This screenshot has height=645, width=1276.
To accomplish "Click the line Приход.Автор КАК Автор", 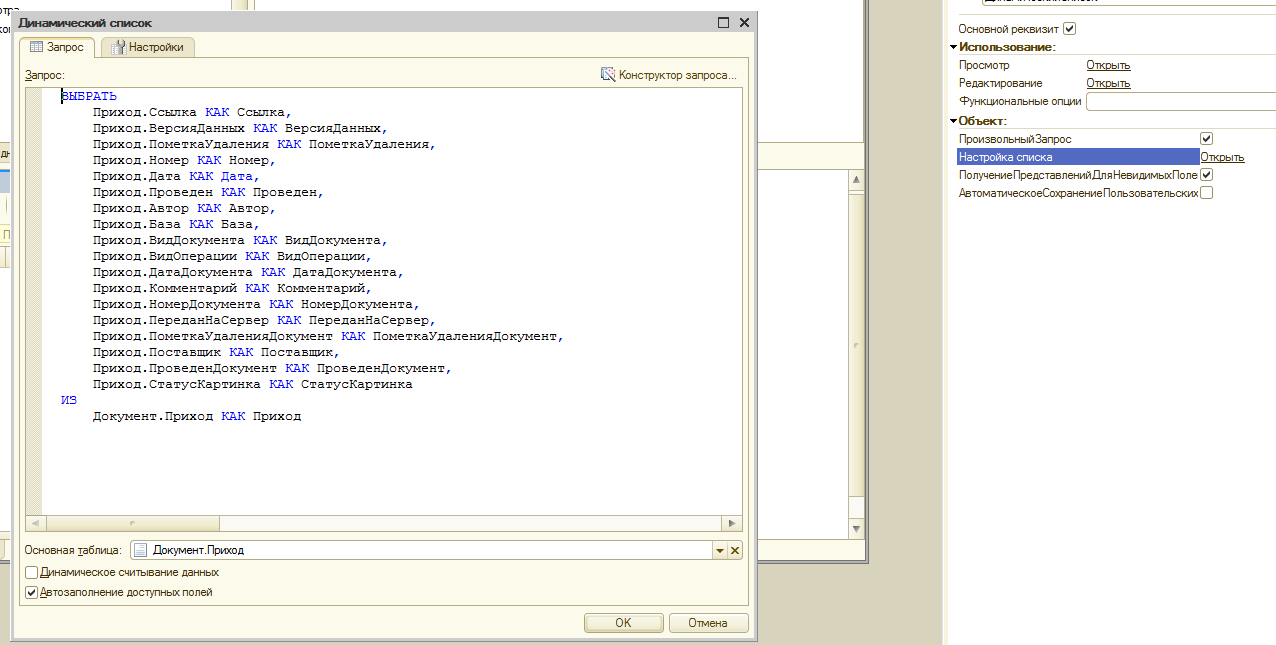I will 184,208.
